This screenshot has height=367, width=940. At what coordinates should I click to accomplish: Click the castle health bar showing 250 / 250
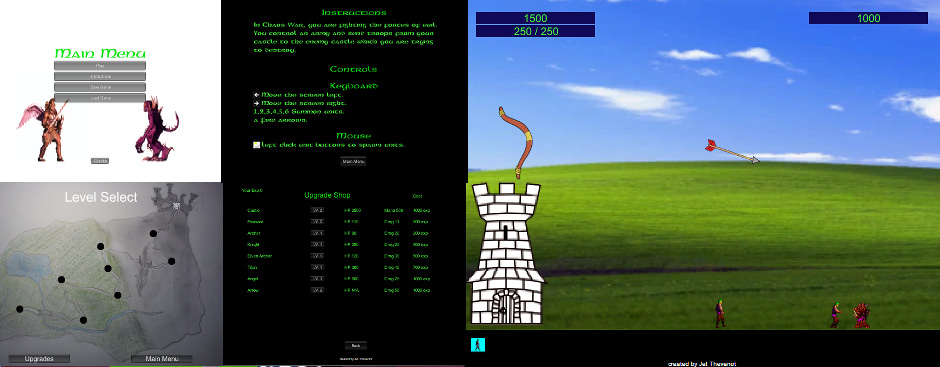[535, 31]
